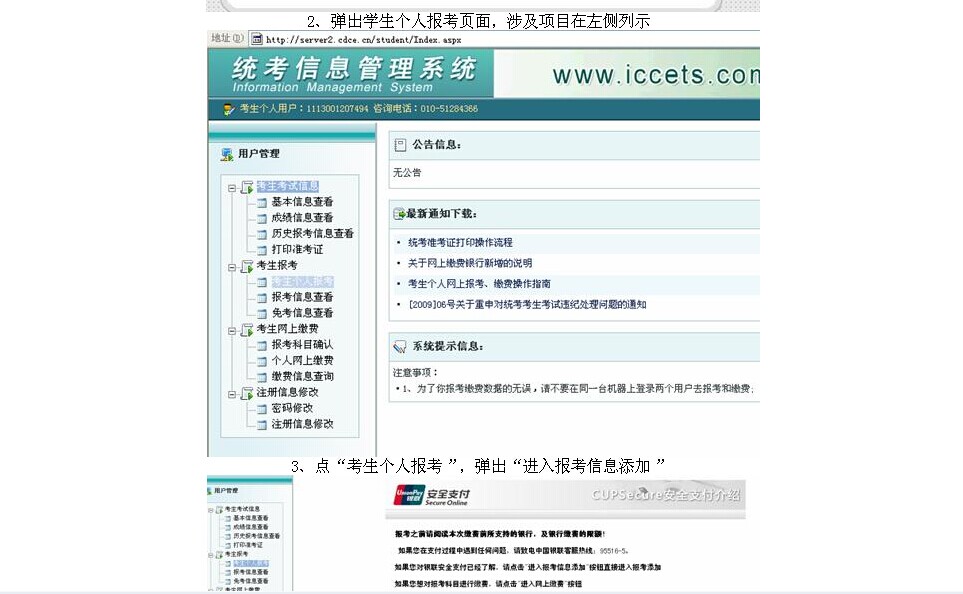Click the folder icon beside 考生考试信息
The image size is (963, 594).
[x=247, y=187]
